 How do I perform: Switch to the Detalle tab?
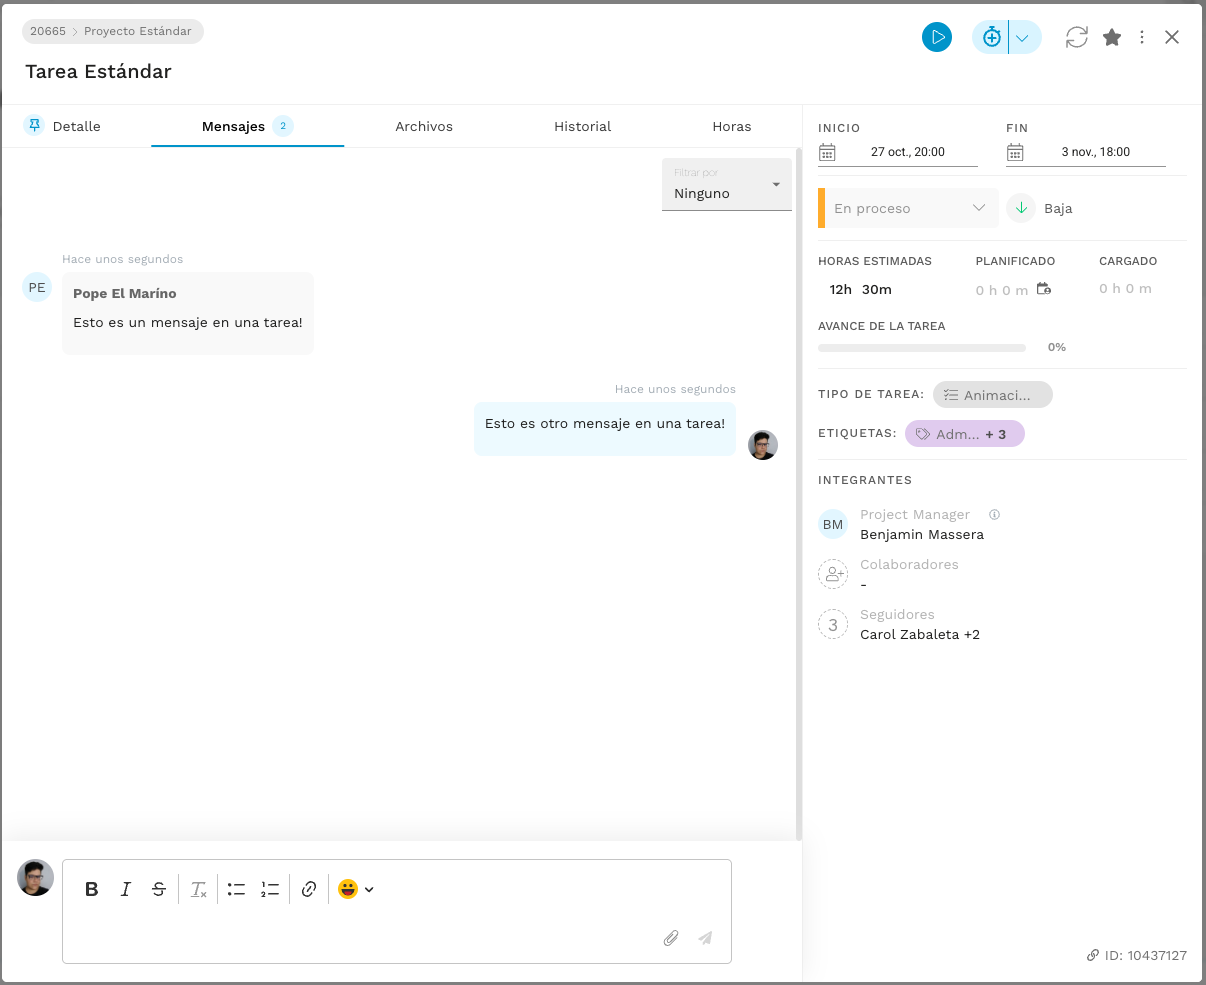coord(77,126)
